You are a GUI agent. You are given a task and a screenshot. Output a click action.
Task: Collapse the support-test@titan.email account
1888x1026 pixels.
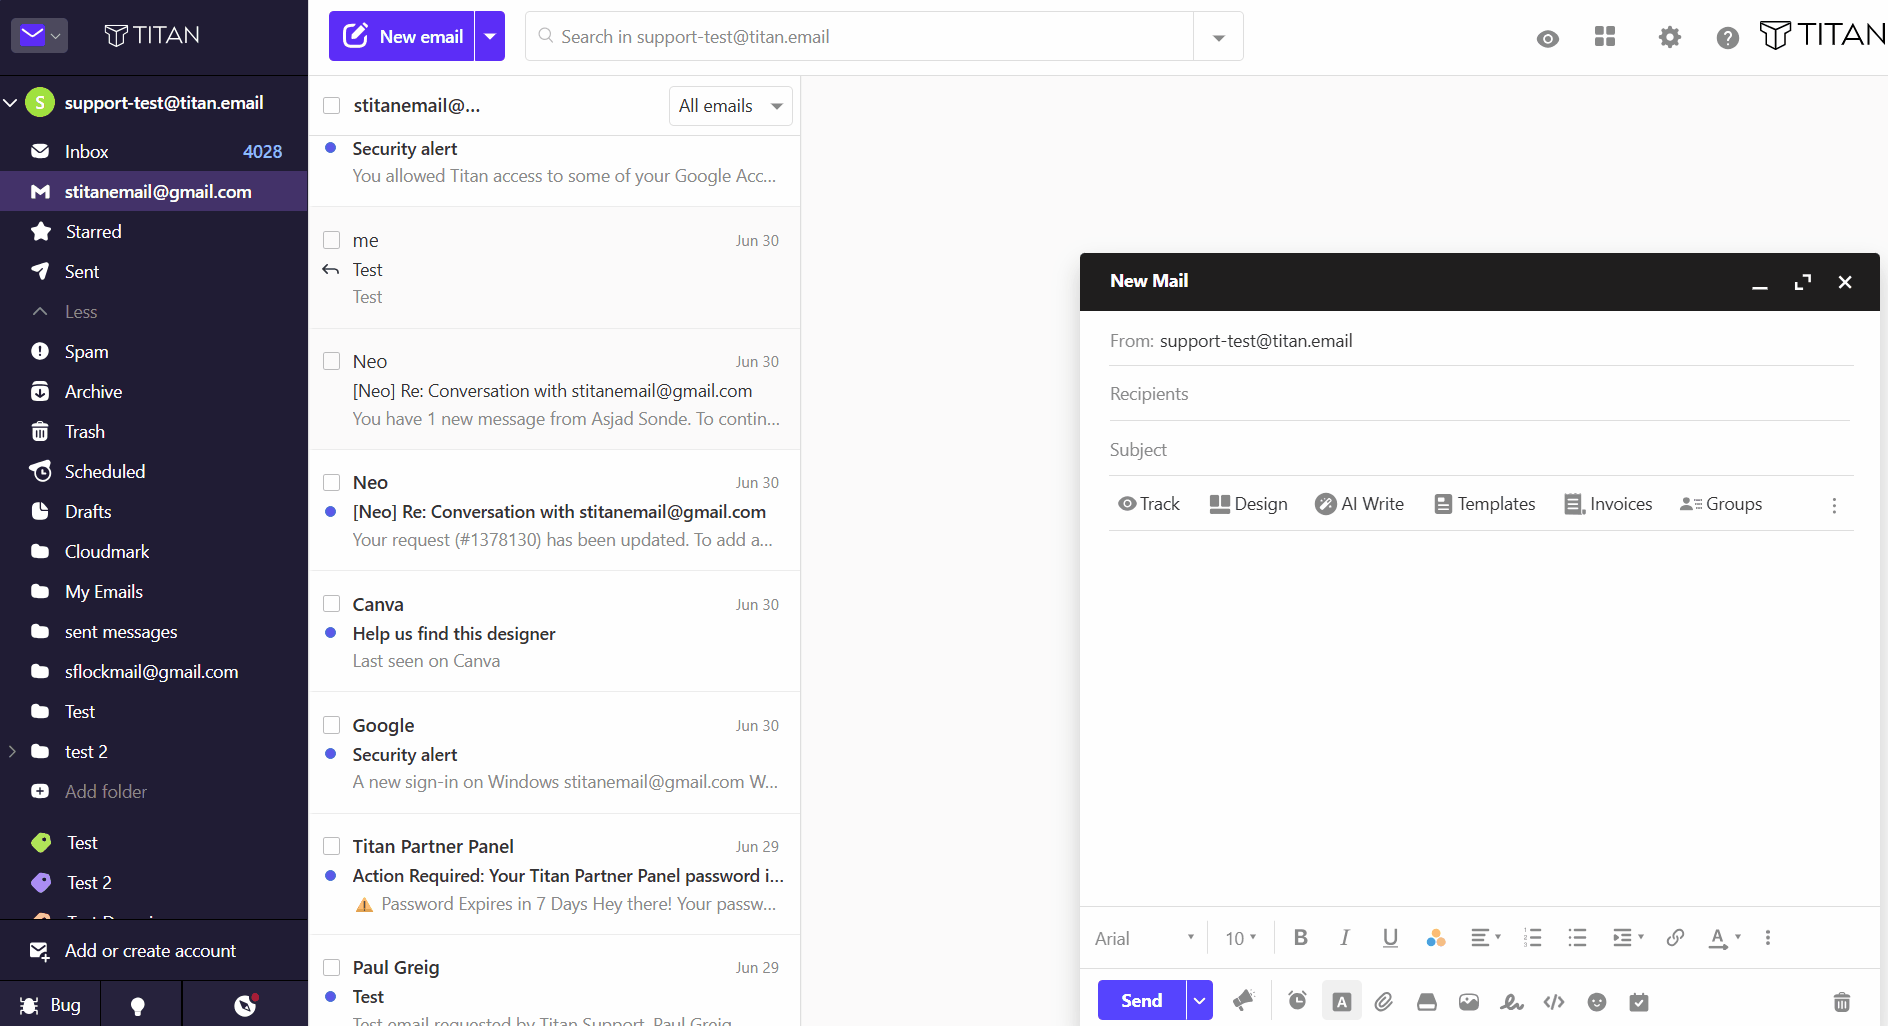pyautogui.click(x=10, y=103)
